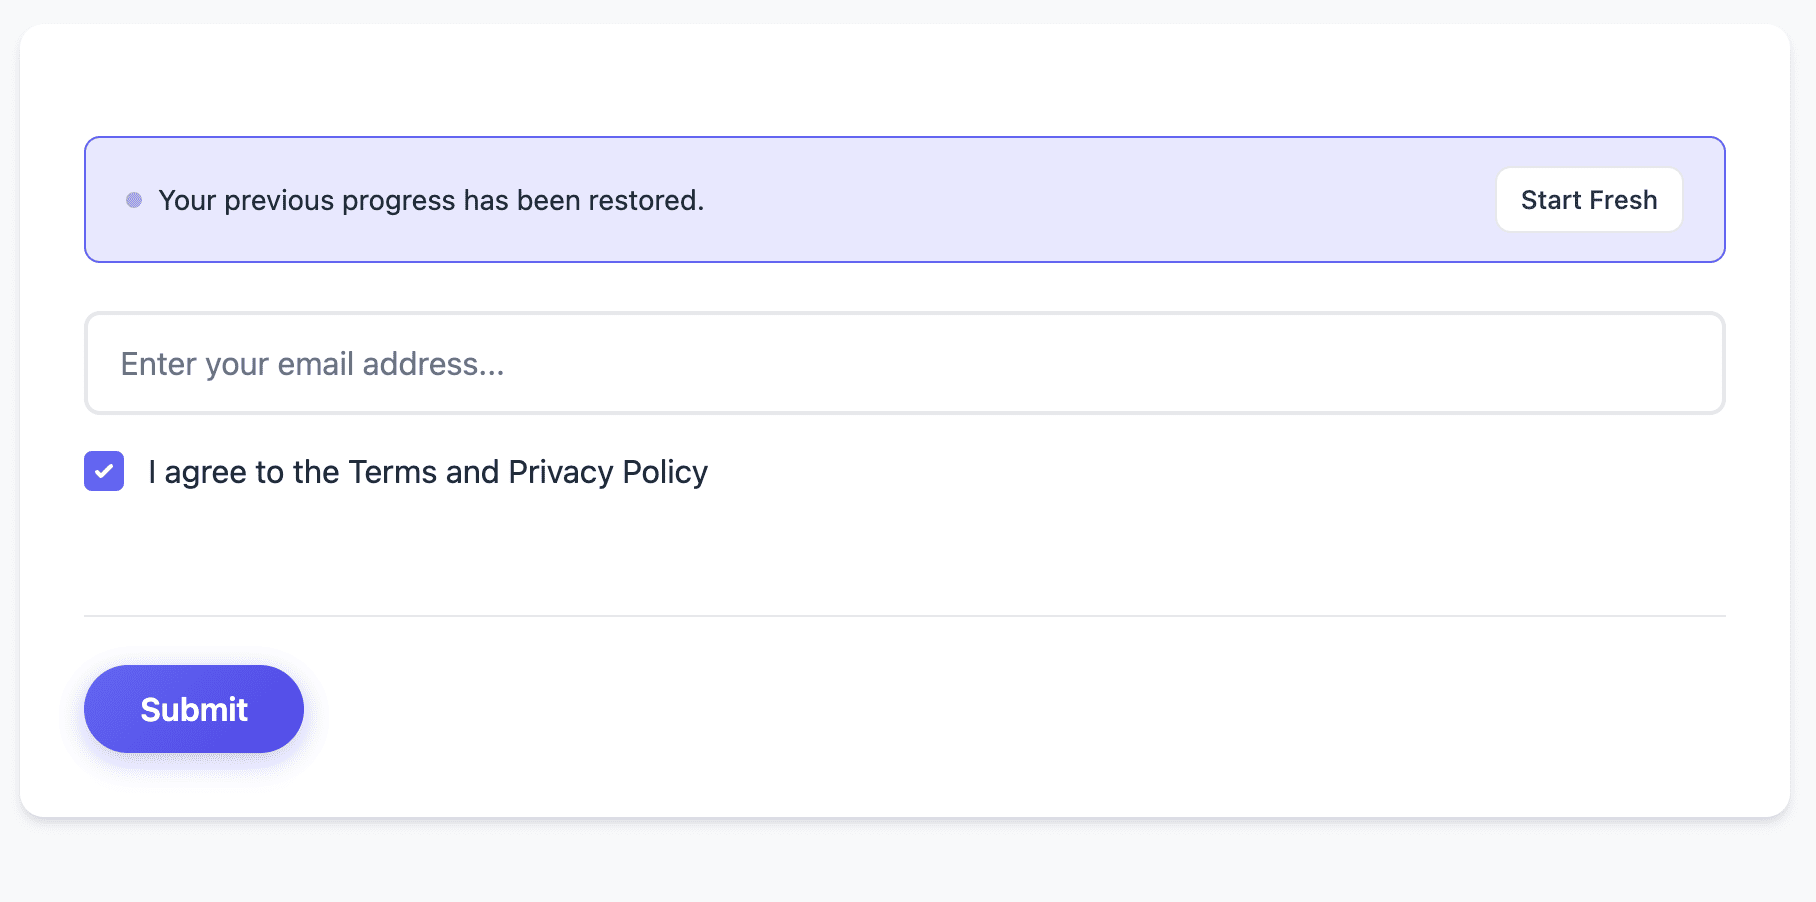Click the Submit button below the divider
This screenshot has width=1816, height=902.
(x=194, y=709)
